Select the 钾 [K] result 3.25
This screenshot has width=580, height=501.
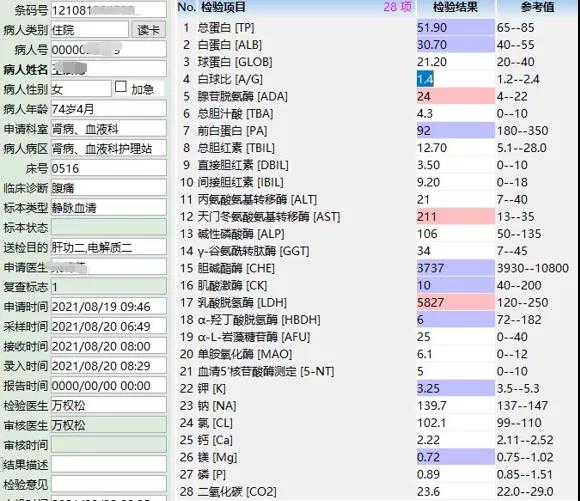point(428,388)
